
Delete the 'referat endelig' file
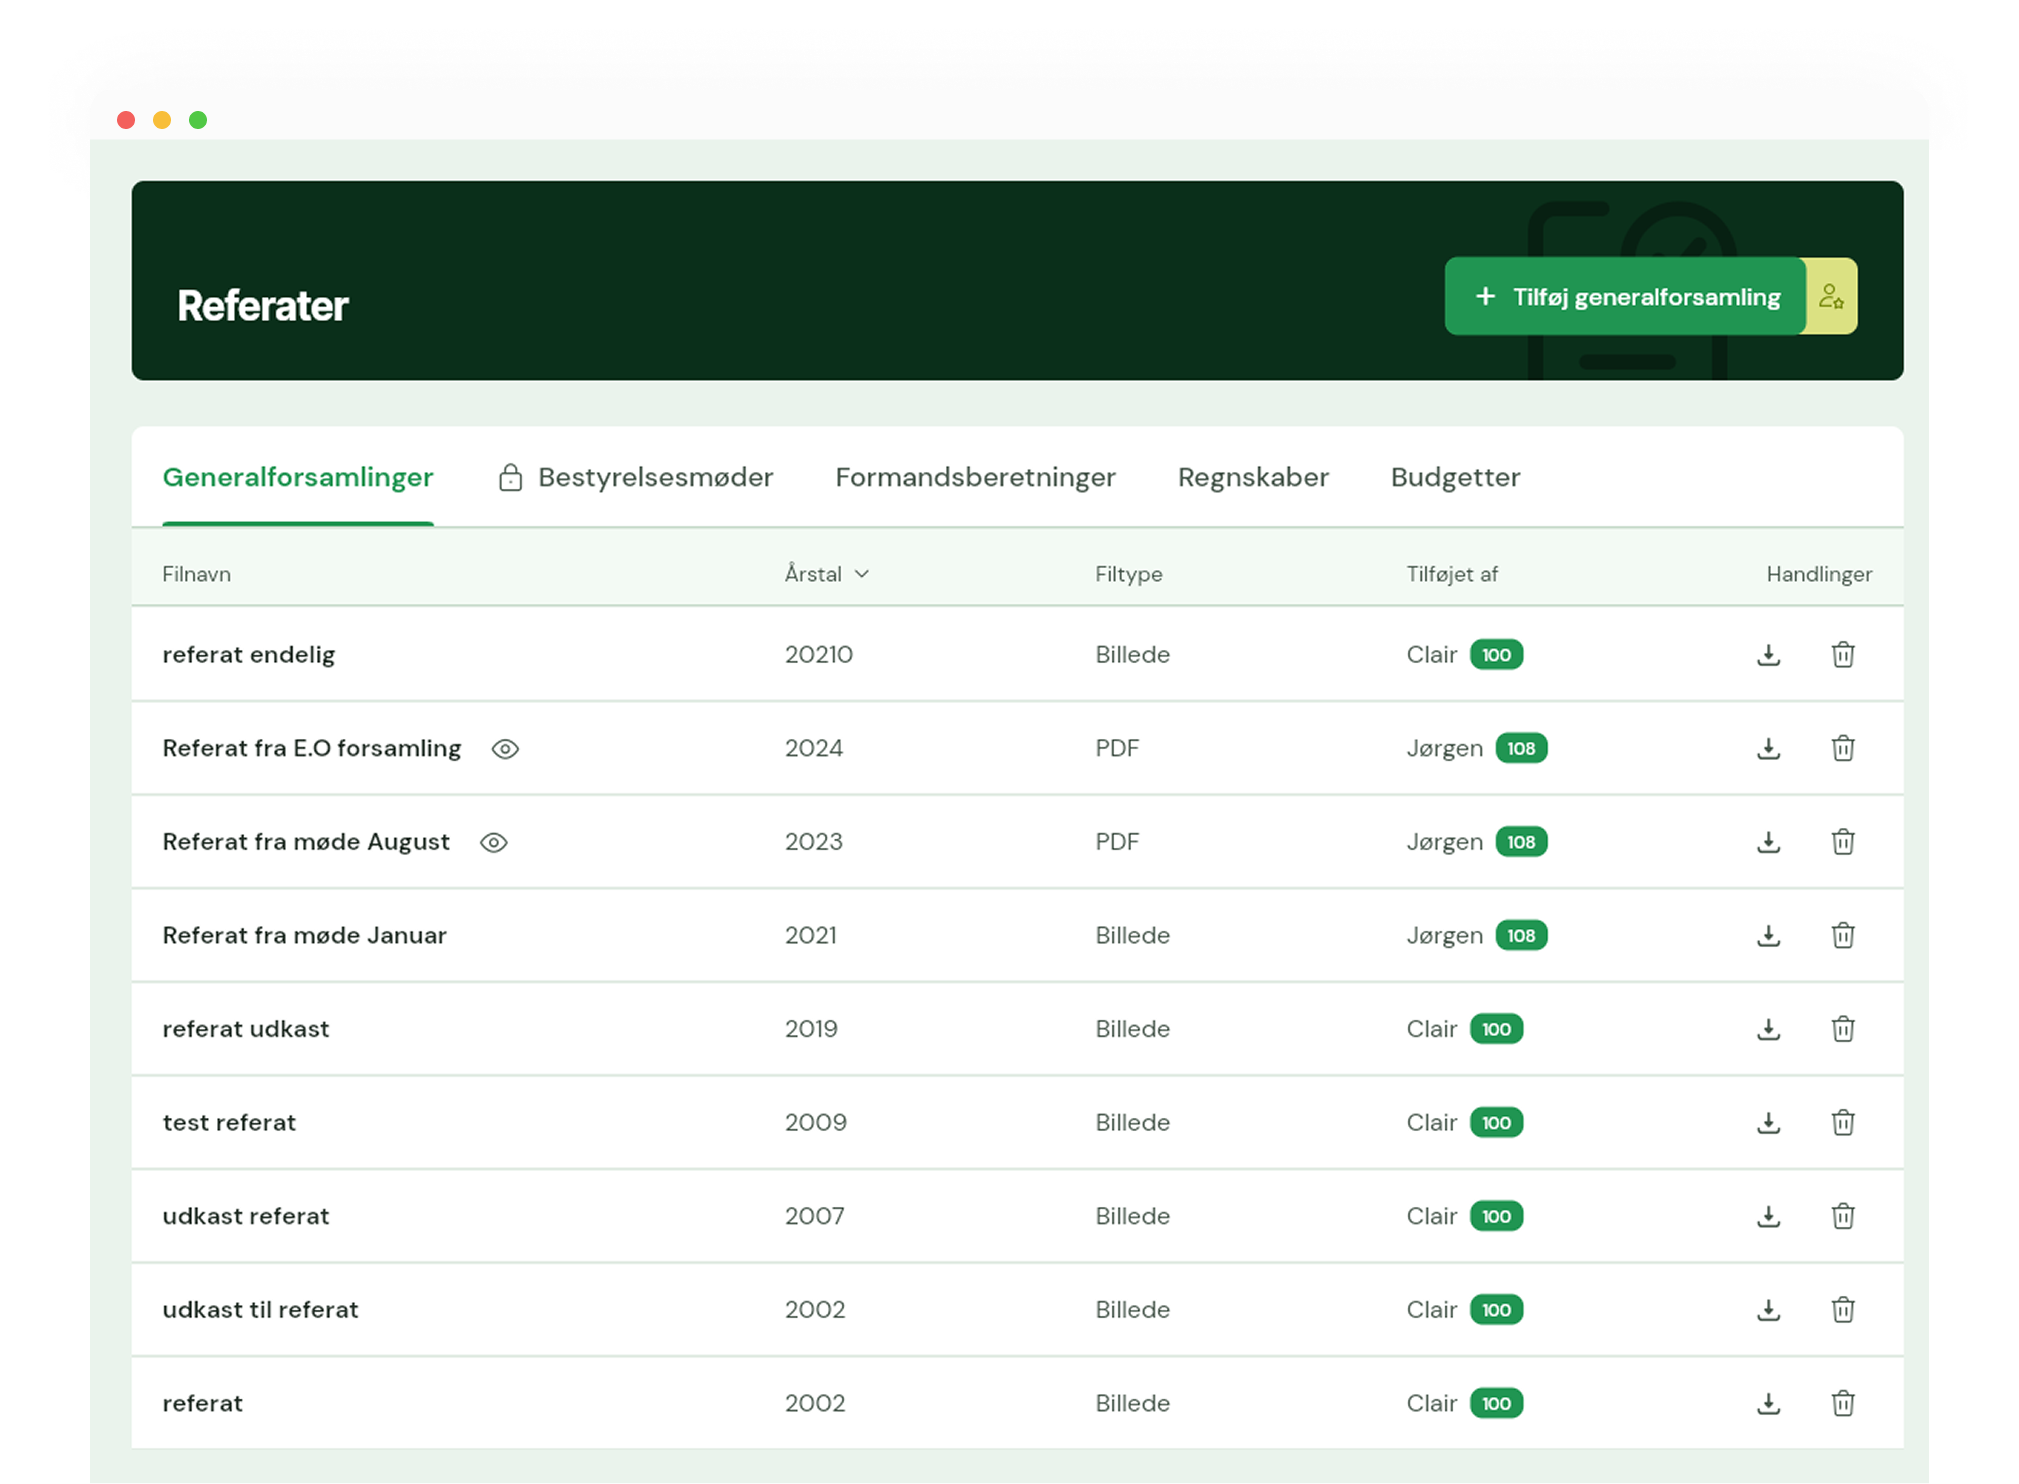(x=1842, y=655)
